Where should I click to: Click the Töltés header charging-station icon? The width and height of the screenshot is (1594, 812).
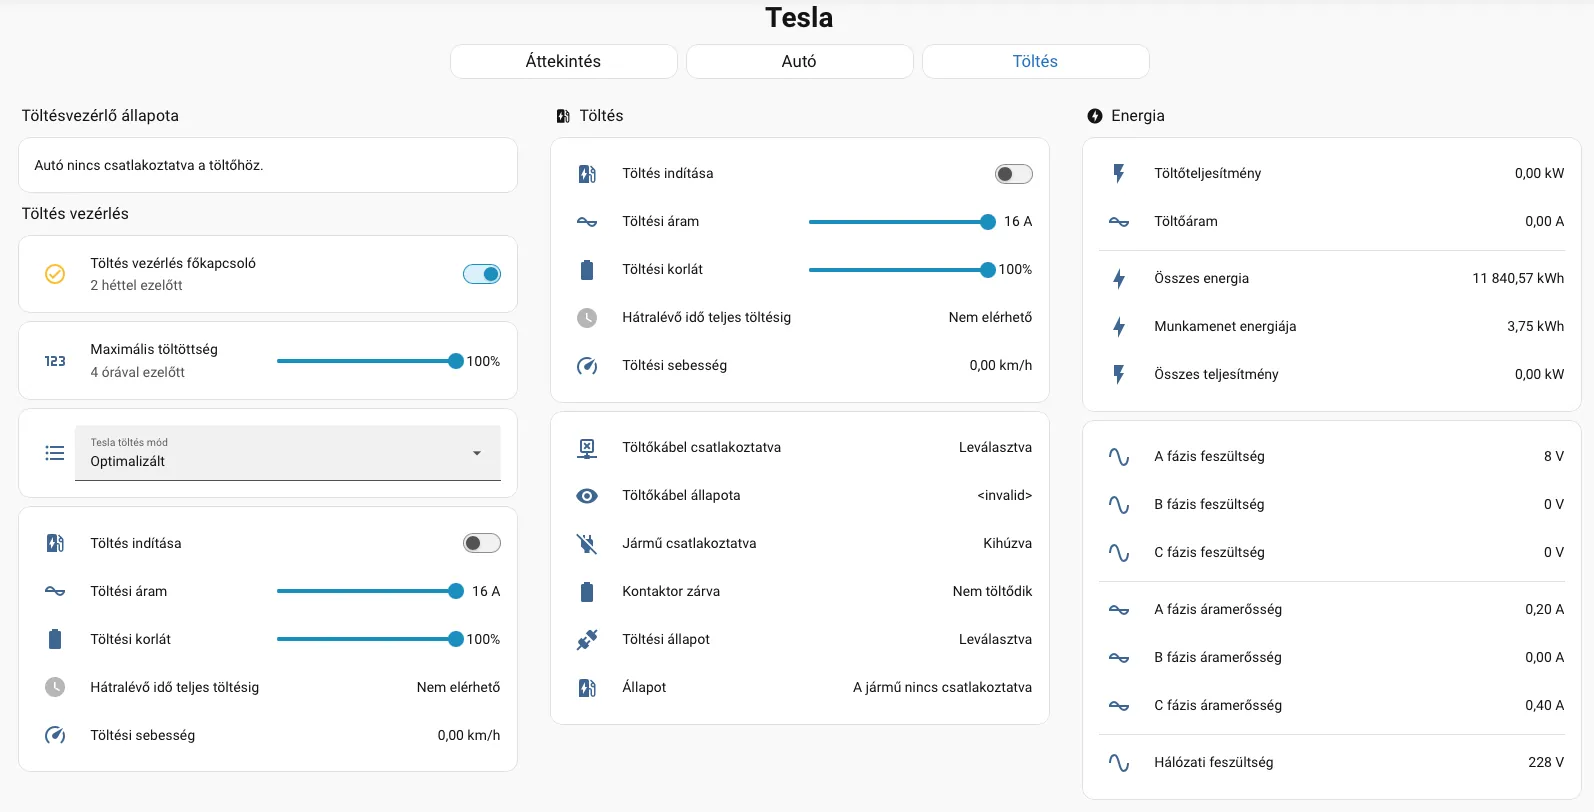point(563,116)
